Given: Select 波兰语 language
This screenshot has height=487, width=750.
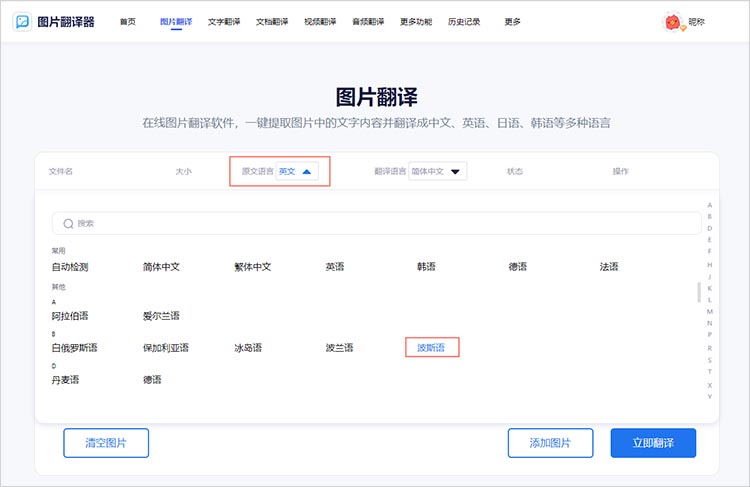Looking at the screenshot, I should tap(339, 348).
